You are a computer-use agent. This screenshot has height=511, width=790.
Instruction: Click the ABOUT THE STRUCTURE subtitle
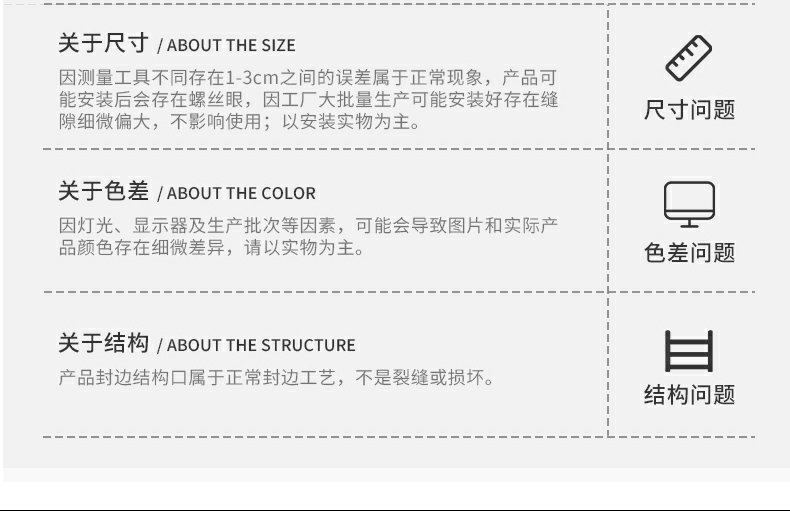[261, 345]
